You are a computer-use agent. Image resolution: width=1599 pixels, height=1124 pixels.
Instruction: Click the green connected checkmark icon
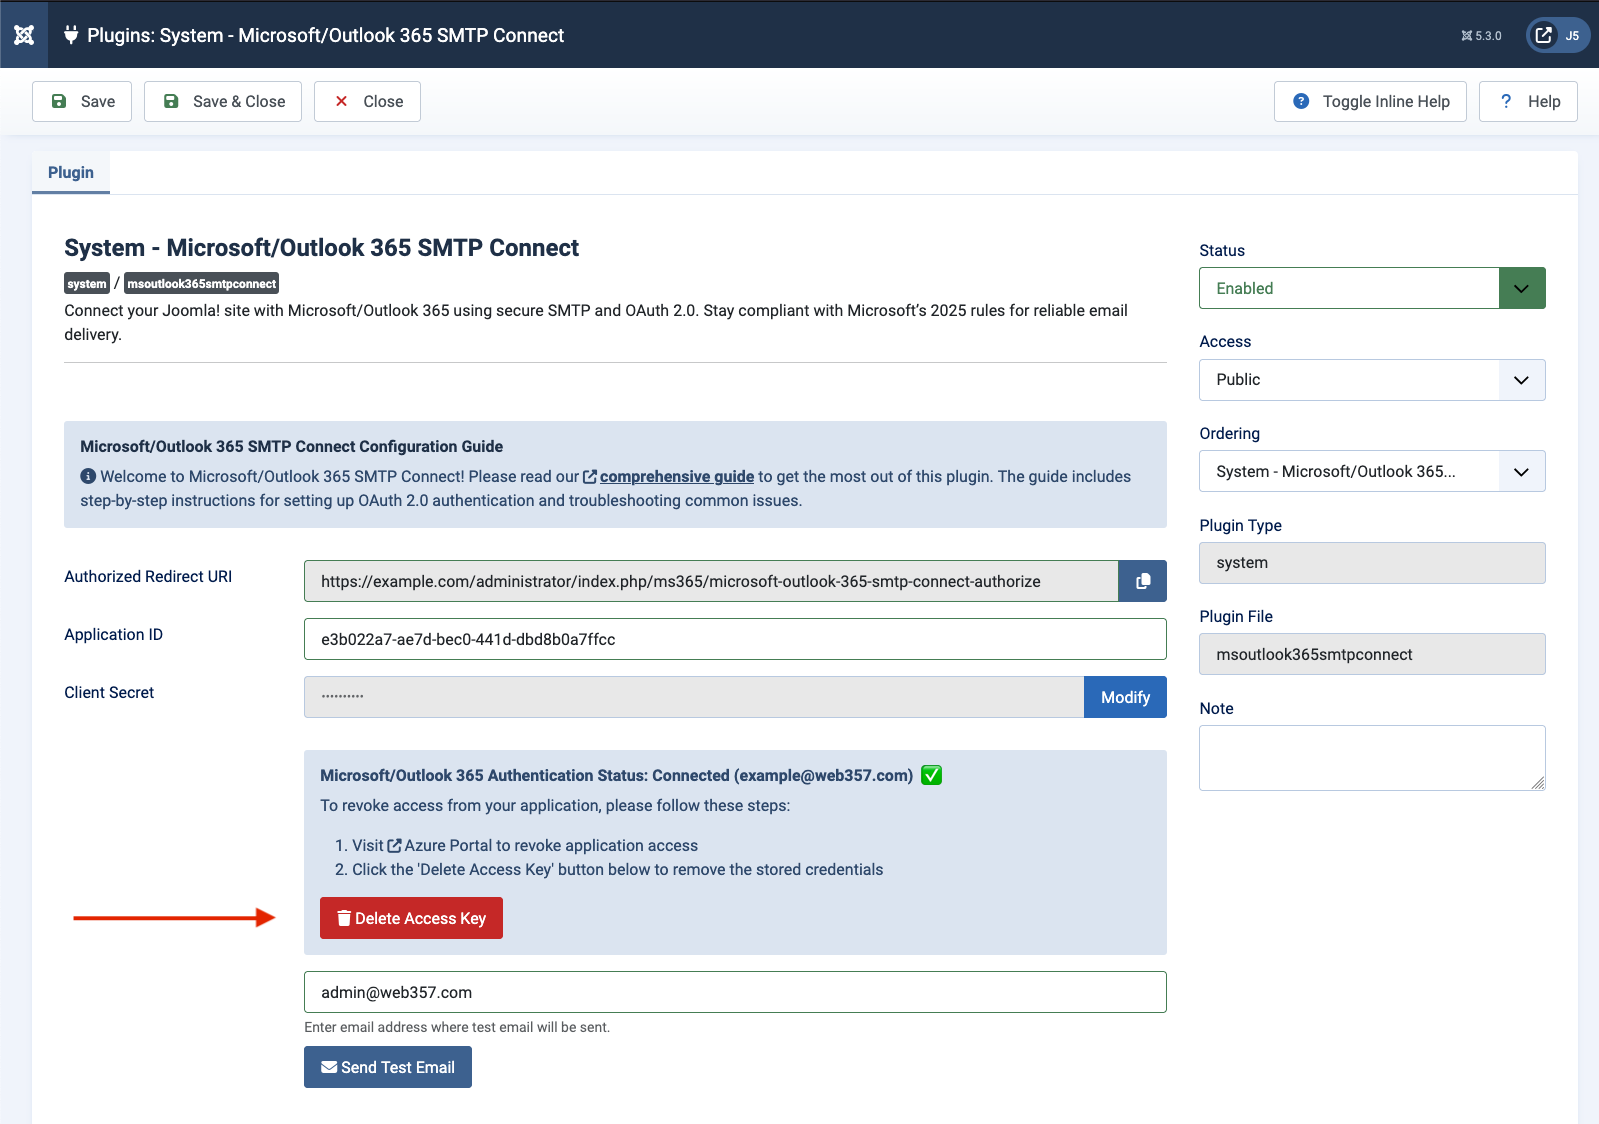(931, 775)
